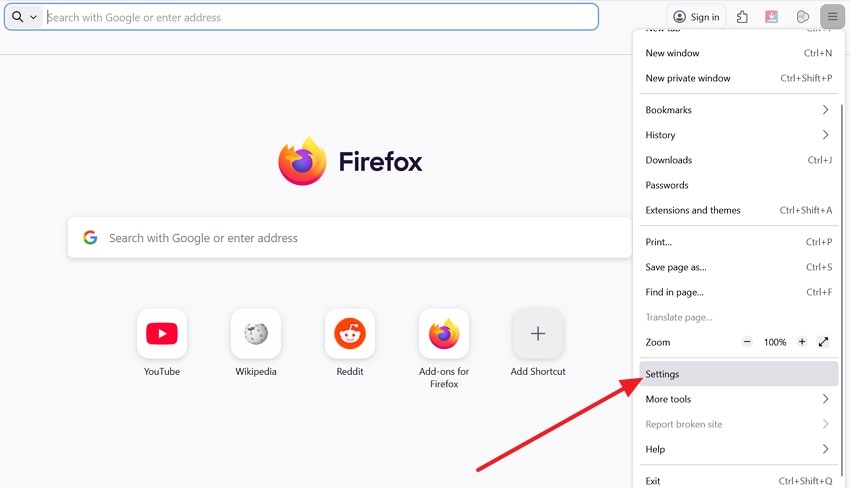Open the Add-ons for Firefox shortcut
Viewport: 850px width, 488px height.
point(444,333)
